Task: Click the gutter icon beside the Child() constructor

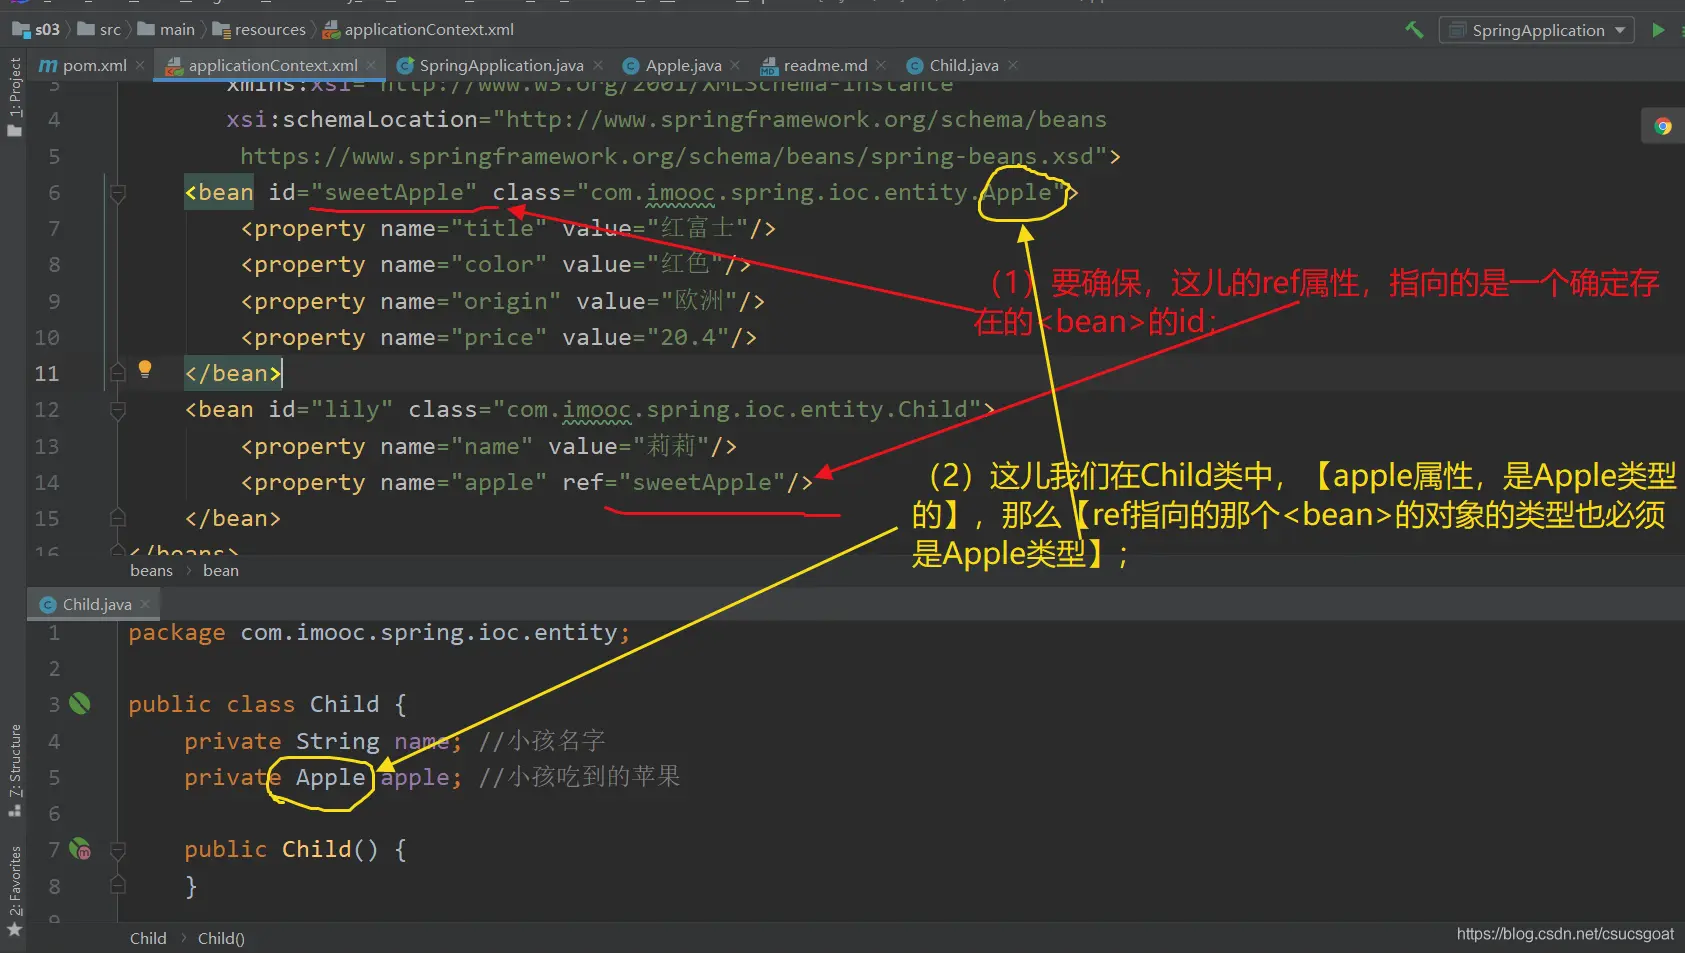Action: (x=80, y=849)
